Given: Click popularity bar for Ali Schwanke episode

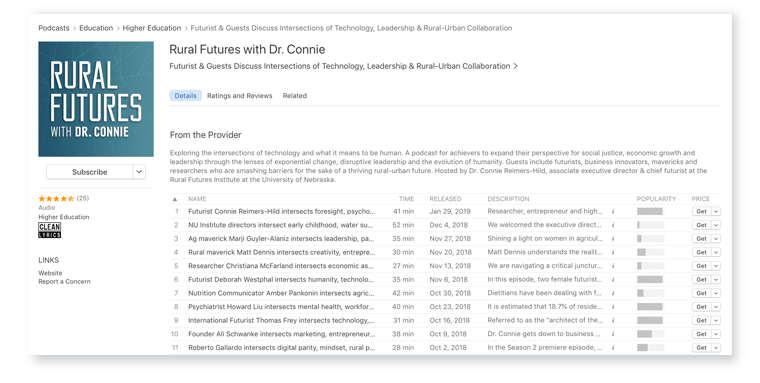Looking at the screenshot, I should coord(650,334).
